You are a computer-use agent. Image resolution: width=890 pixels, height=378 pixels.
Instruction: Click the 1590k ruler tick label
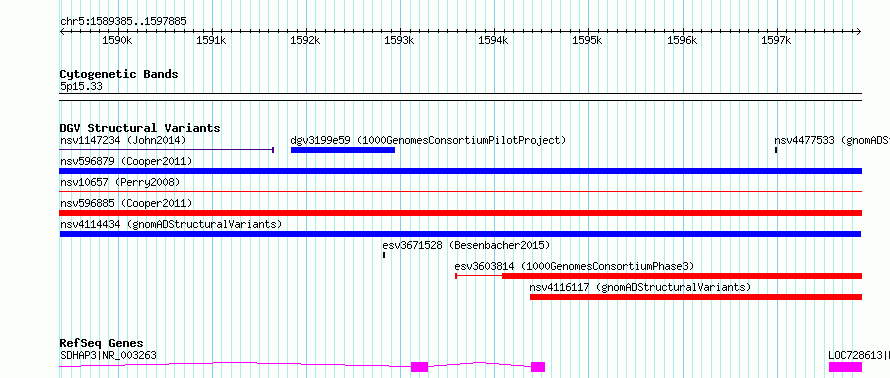coord(117,41)
